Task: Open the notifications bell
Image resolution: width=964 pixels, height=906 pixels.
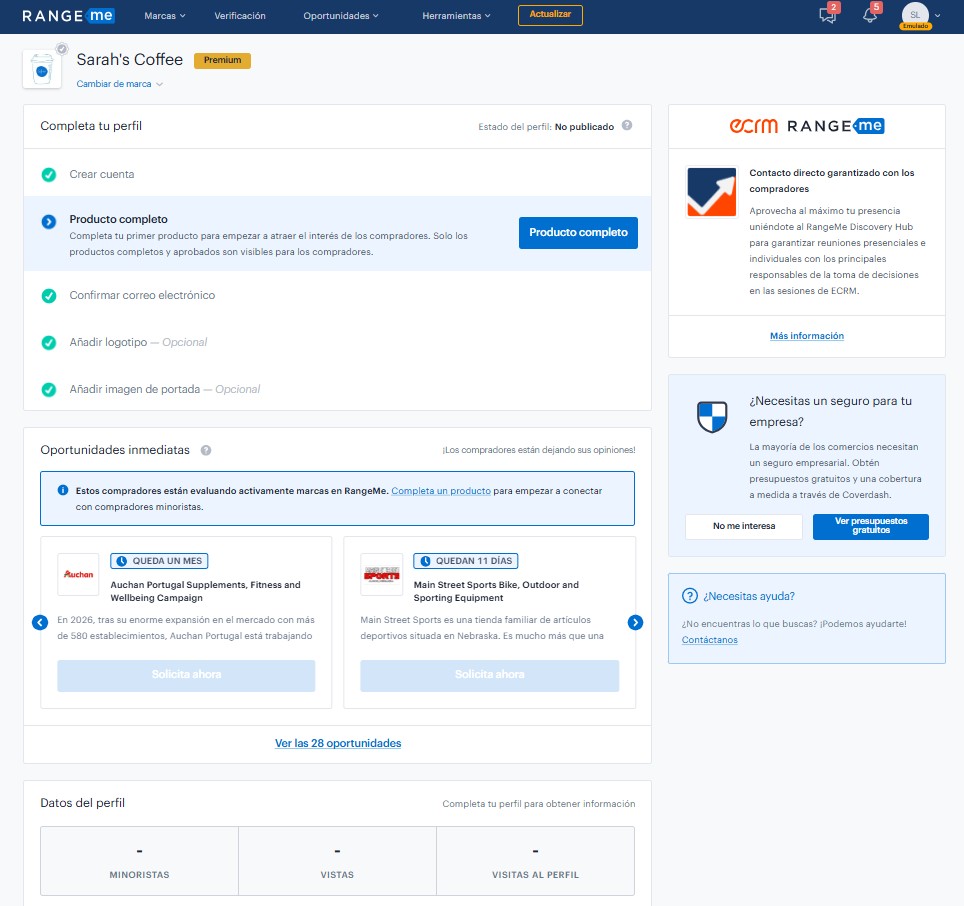Action: (869, 15)
